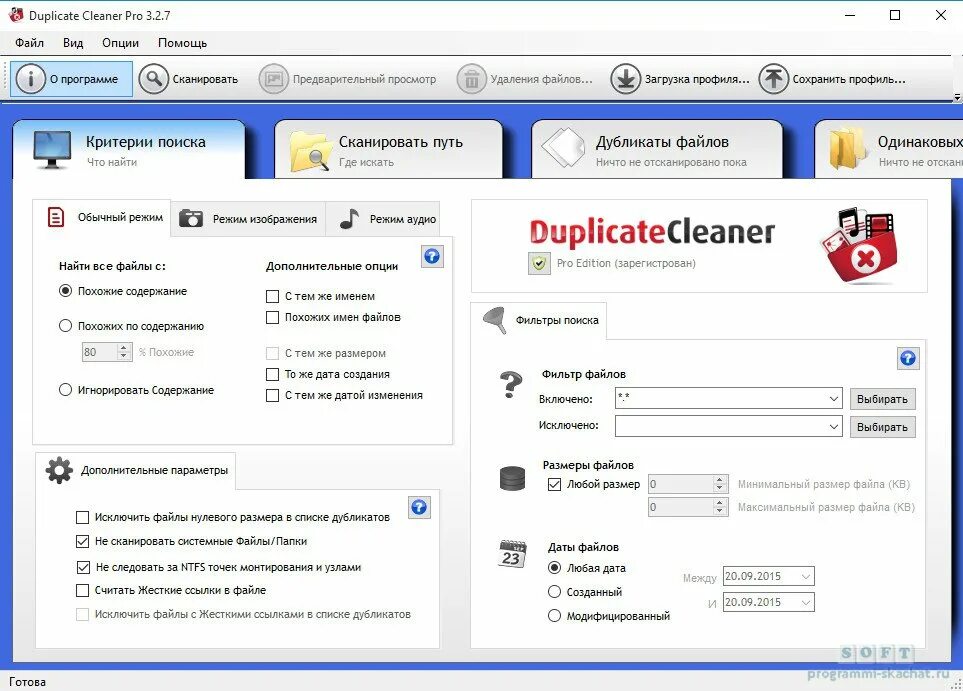Click the funnel icon of Фильтры поиска

(495, 320)
